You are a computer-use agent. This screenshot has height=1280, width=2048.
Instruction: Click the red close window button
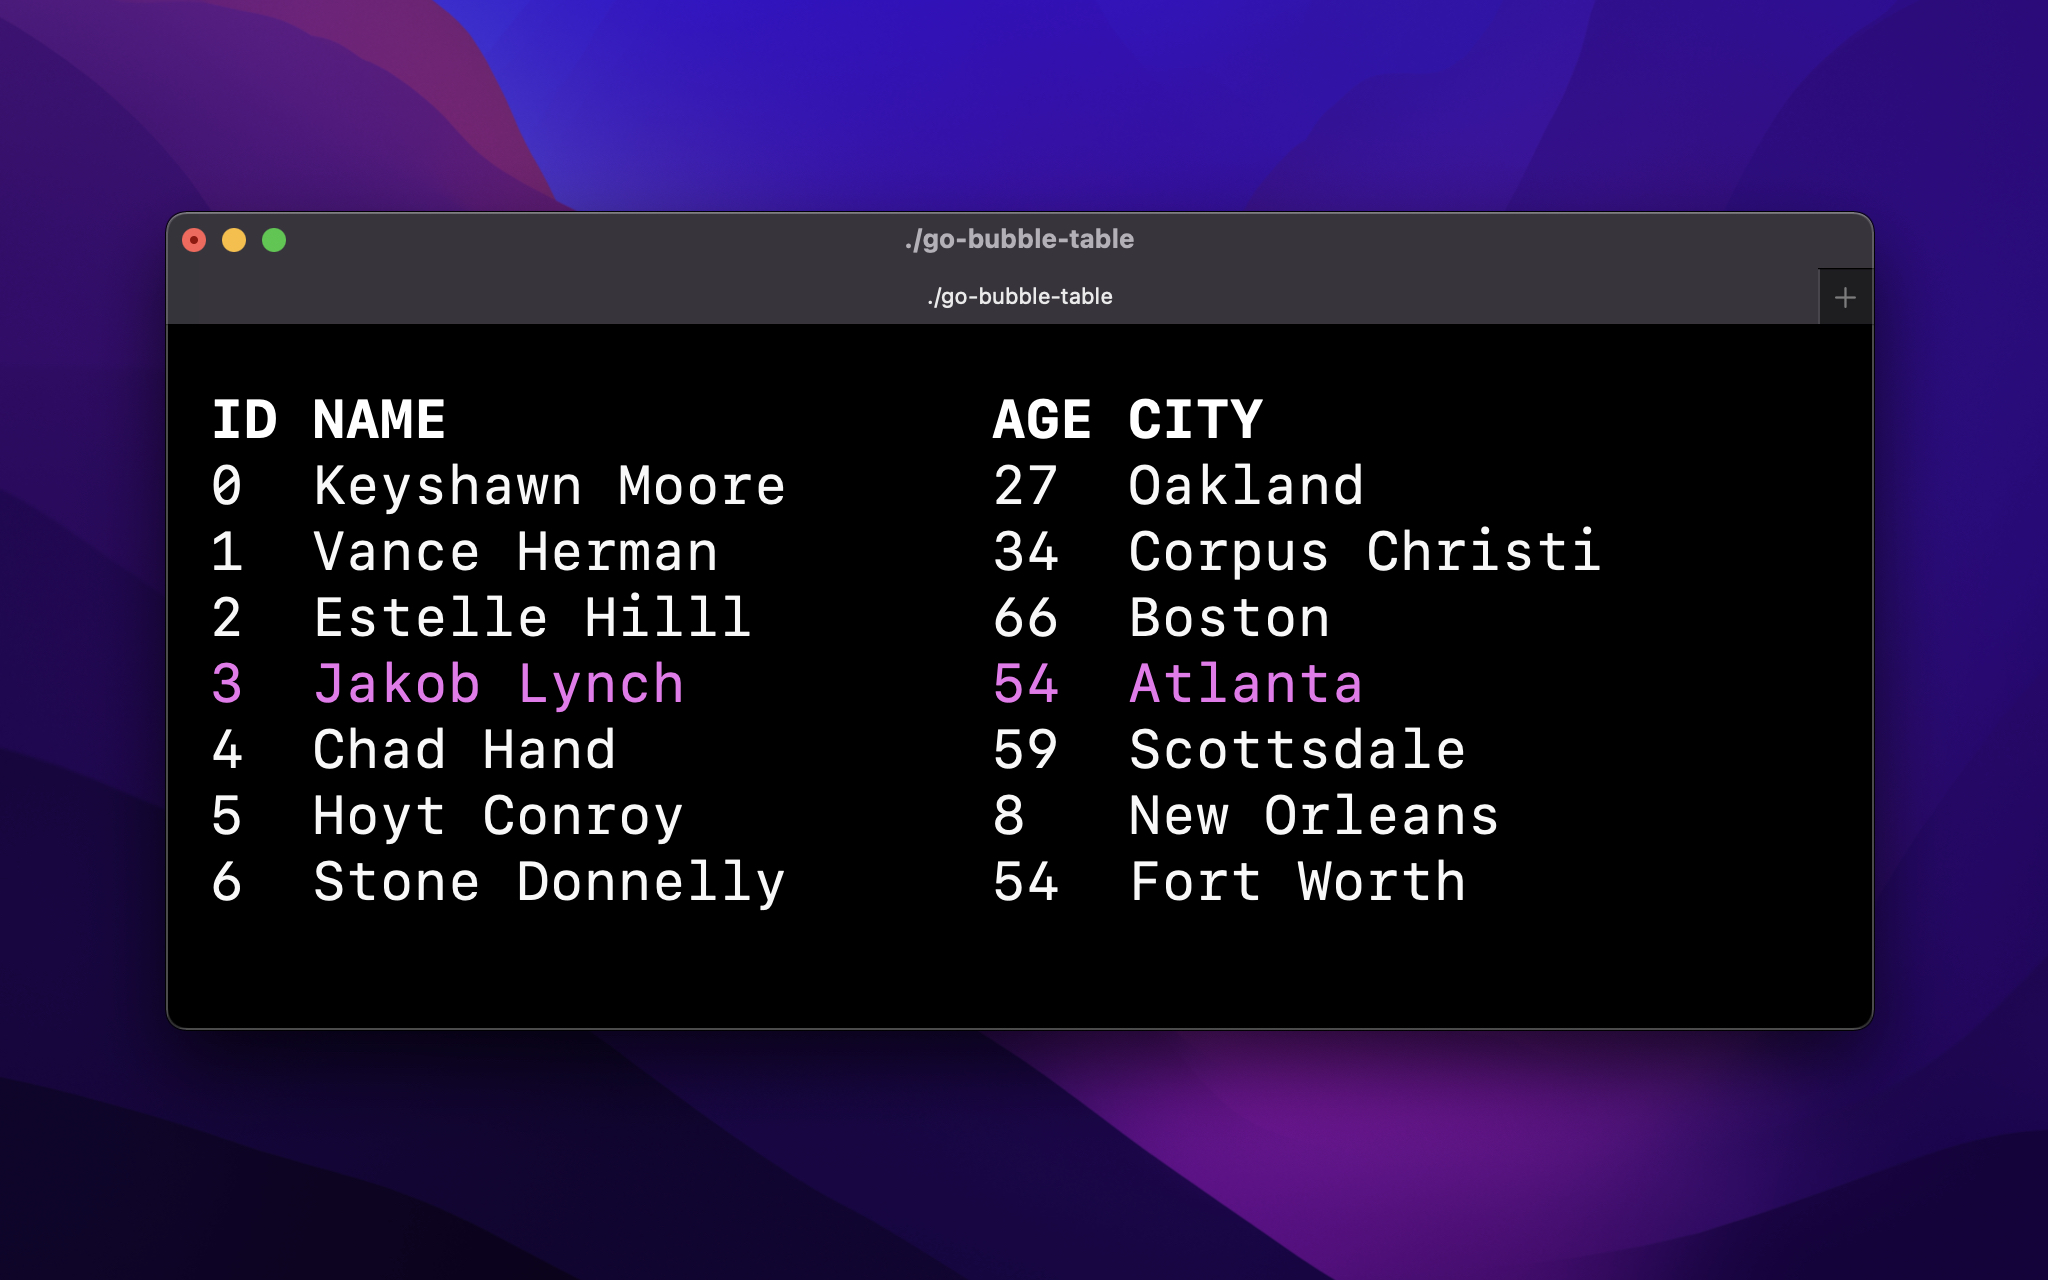pos(194,240)
